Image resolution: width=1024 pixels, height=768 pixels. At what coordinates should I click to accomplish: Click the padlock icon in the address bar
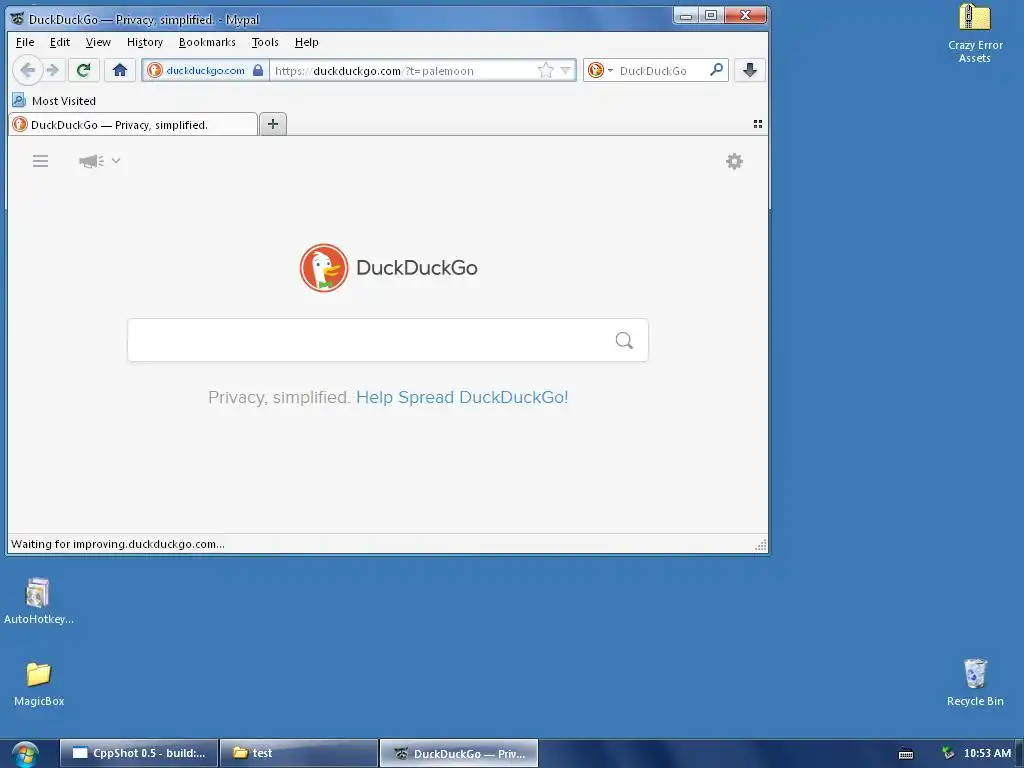tap(258, 70)
